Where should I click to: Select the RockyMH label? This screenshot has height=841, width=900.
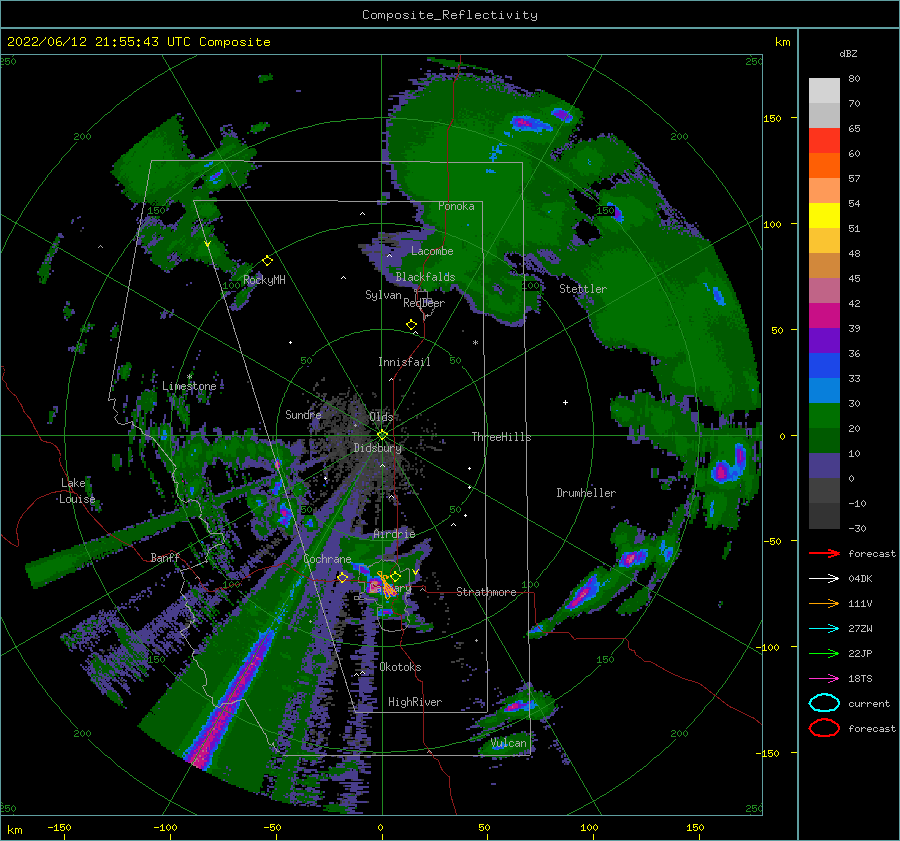click(x=264, y=280)
